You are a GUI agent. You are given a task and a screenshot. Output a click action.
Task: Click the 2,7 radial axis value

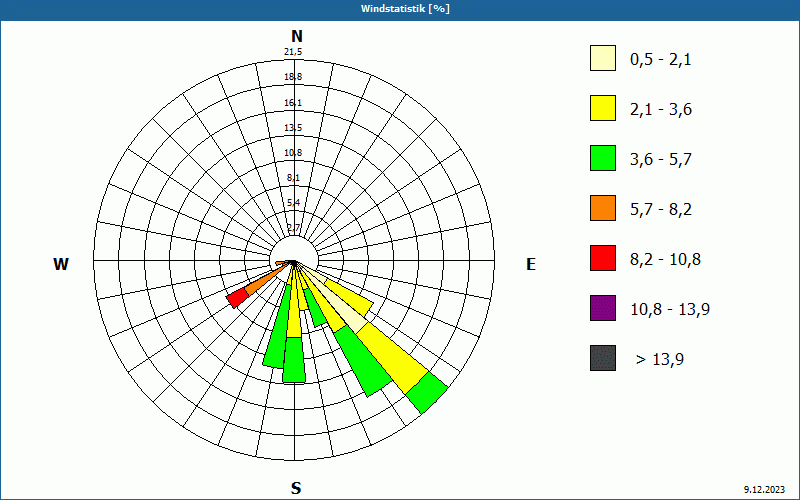(293, 228)
